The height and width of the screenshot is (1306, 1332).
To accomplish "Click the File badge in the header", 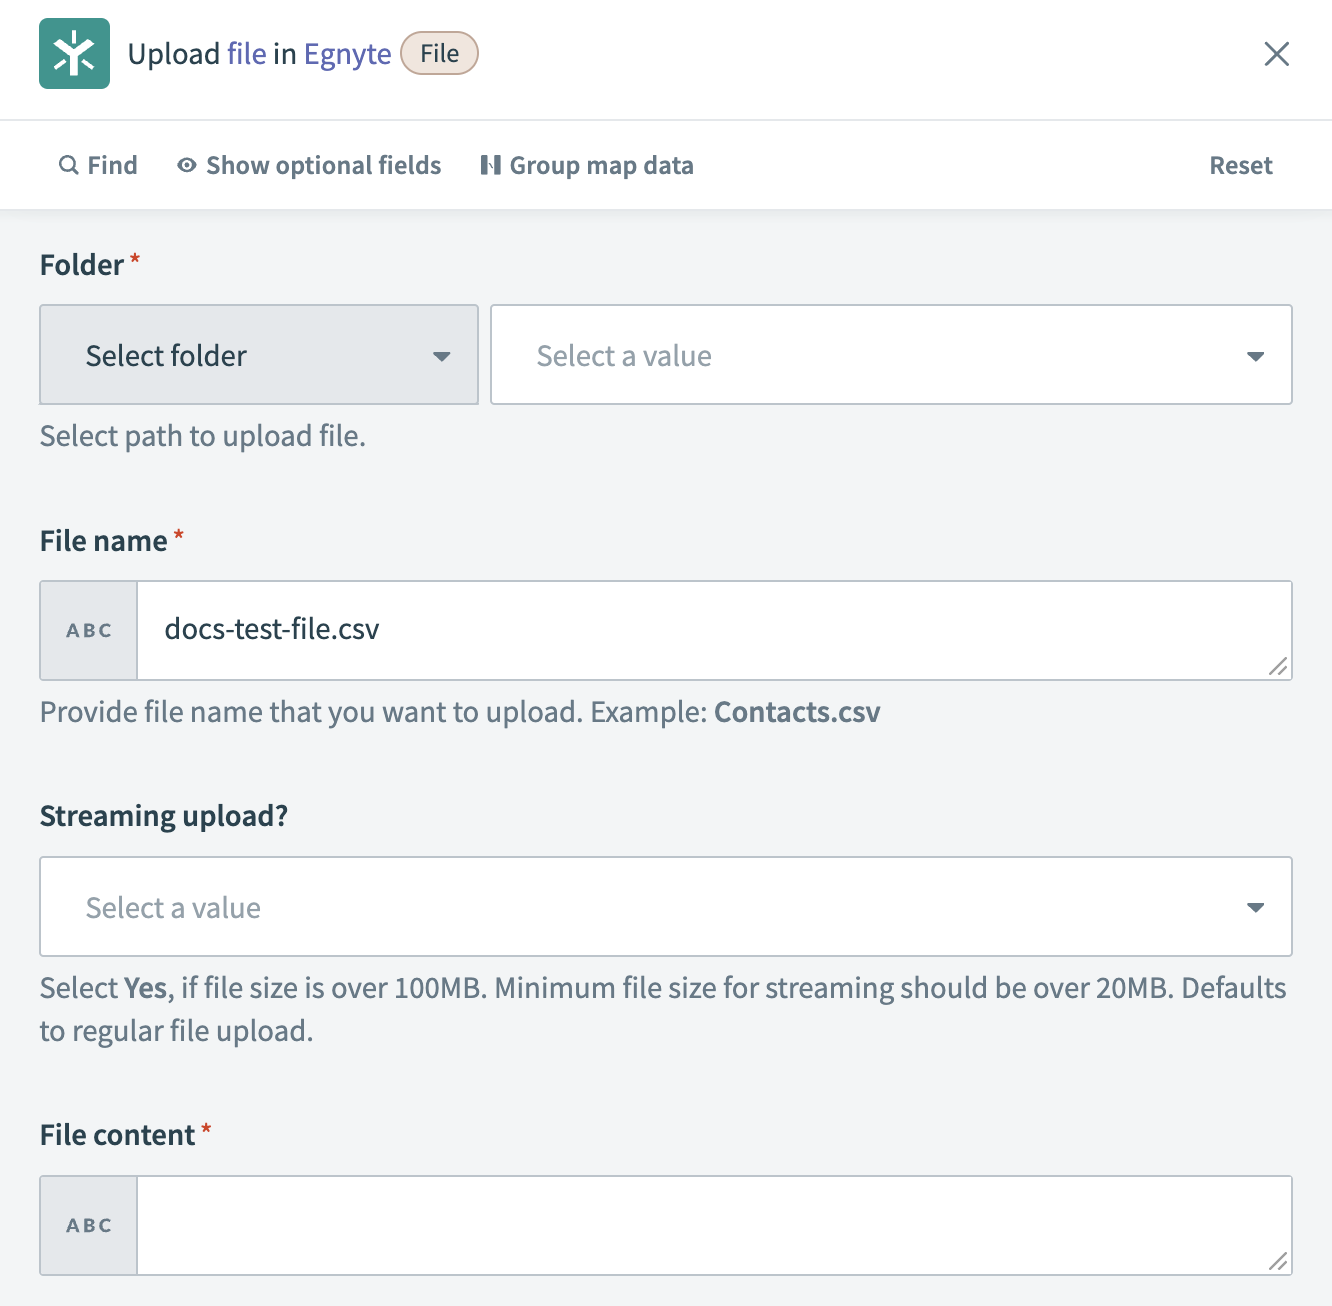I will (x=438, y=53).
